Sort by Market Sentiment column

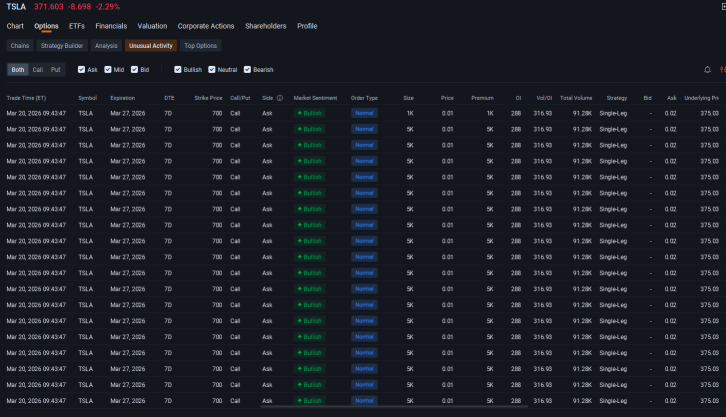(315, 98)
